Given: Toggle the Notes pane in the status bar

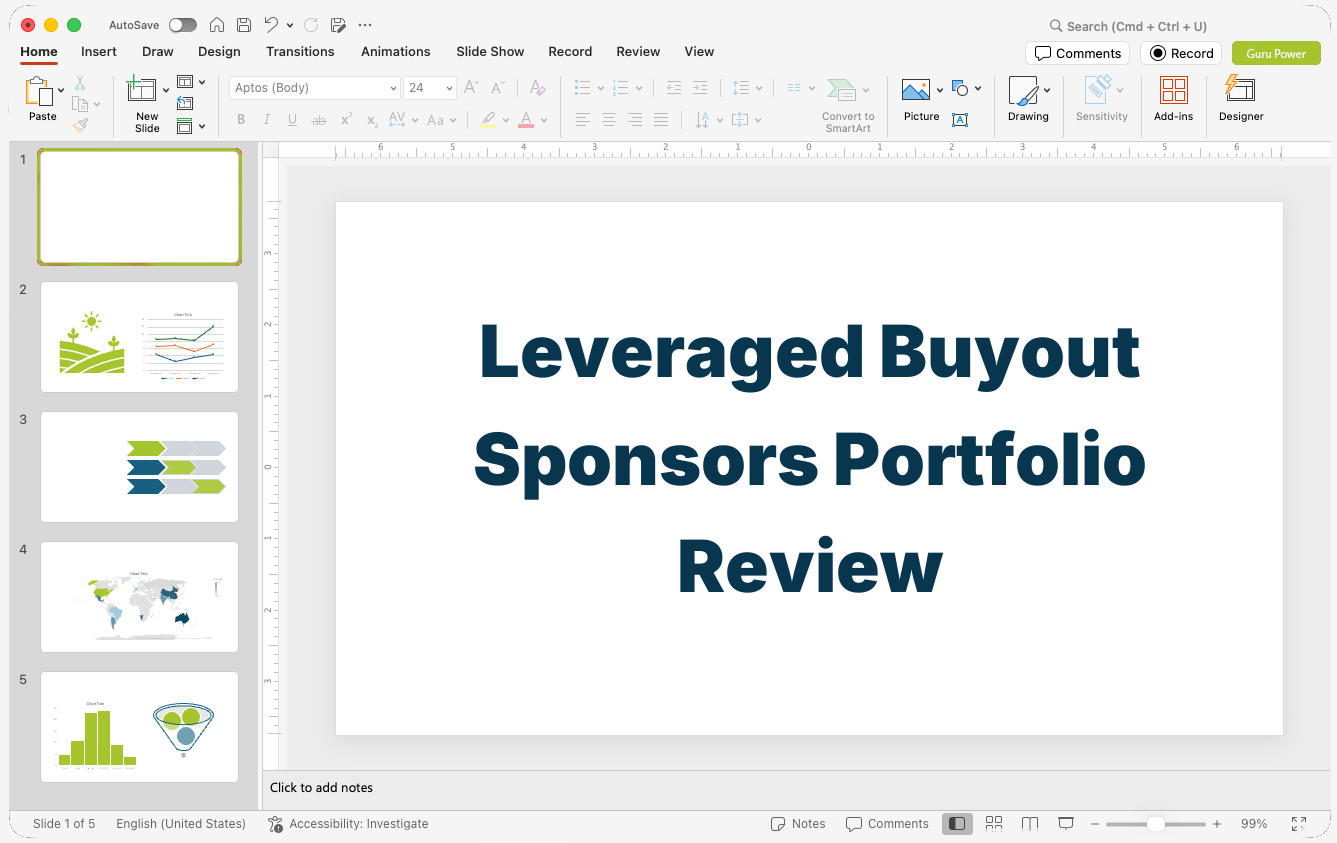Looking at the screenshot, I should click(x=798, y=824).
